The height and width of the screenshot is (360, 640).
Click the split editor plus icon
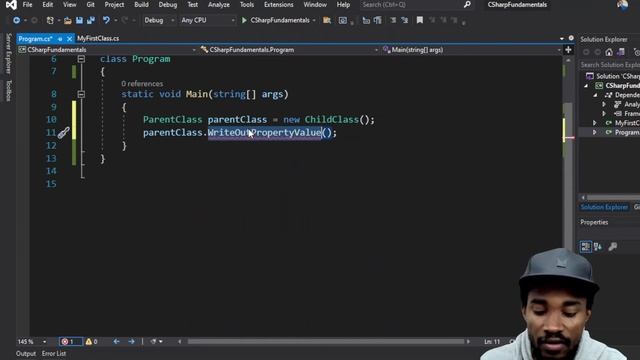568,50
